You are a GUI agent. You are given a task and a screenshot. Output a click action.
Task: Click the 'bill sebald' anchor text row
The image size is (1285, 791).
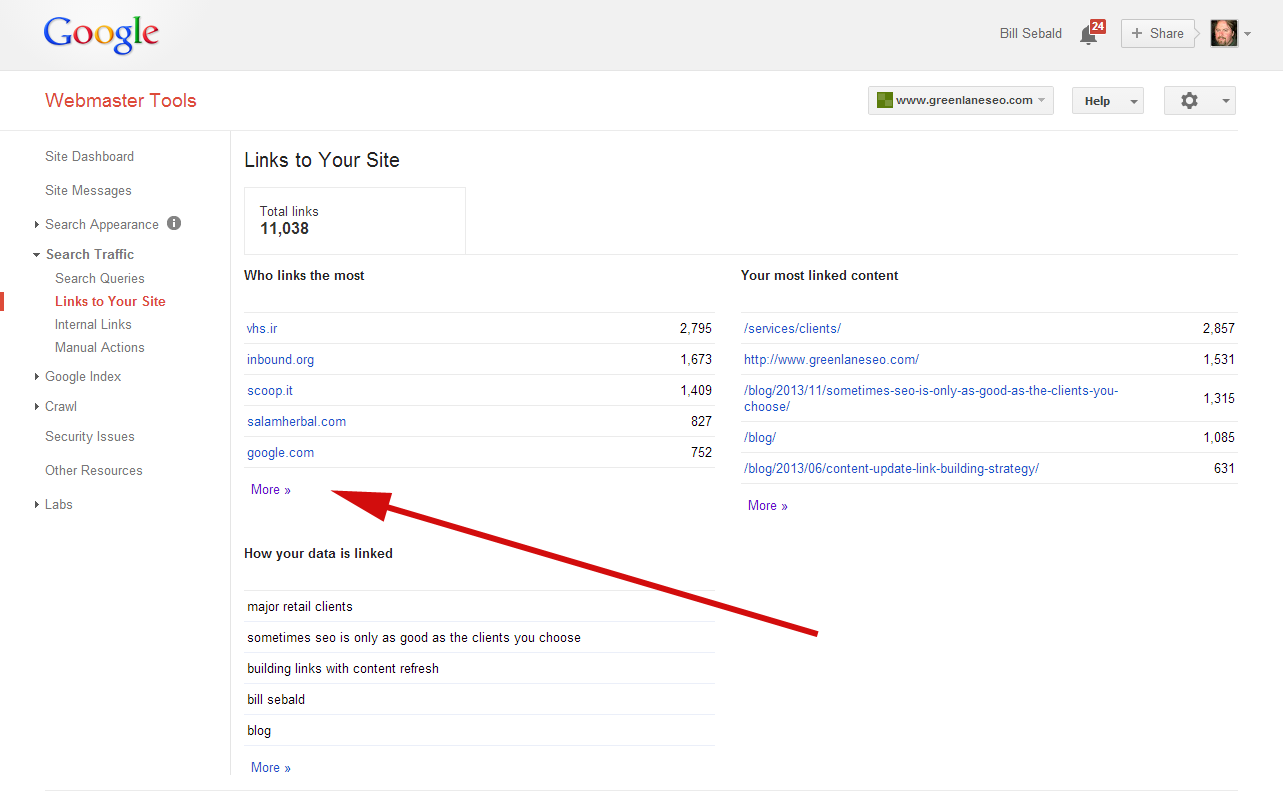(480, 699)
